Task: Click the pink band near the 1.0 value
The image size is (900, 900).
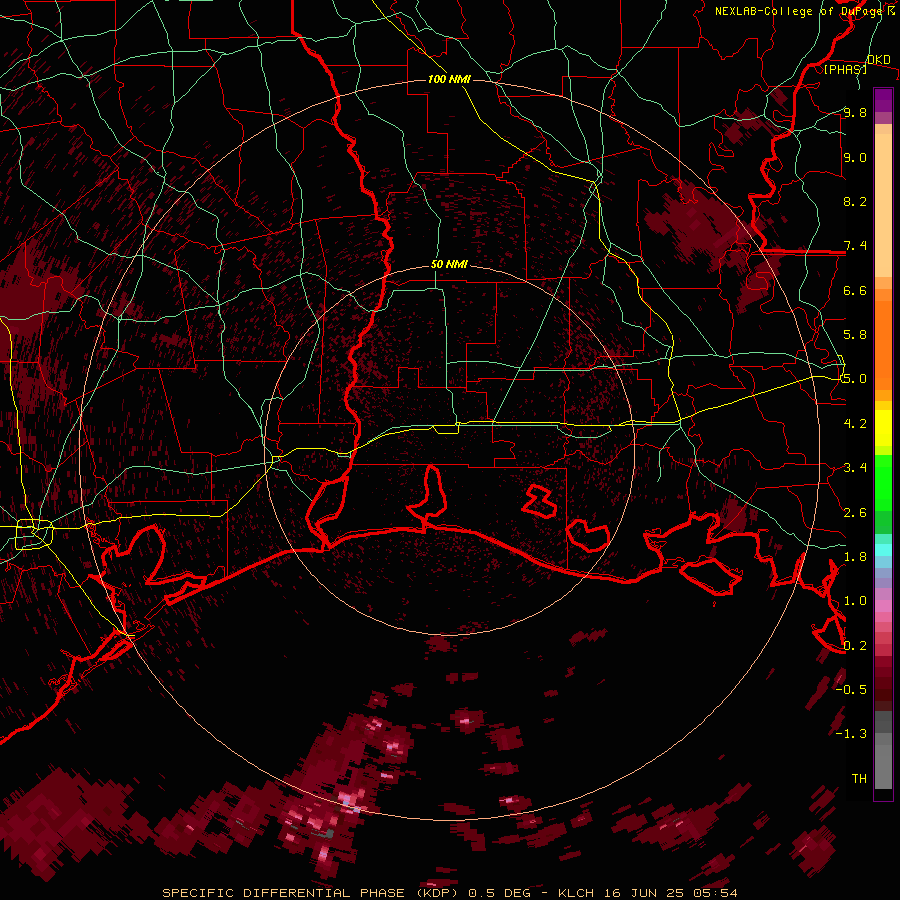Action: coord(883,606)
